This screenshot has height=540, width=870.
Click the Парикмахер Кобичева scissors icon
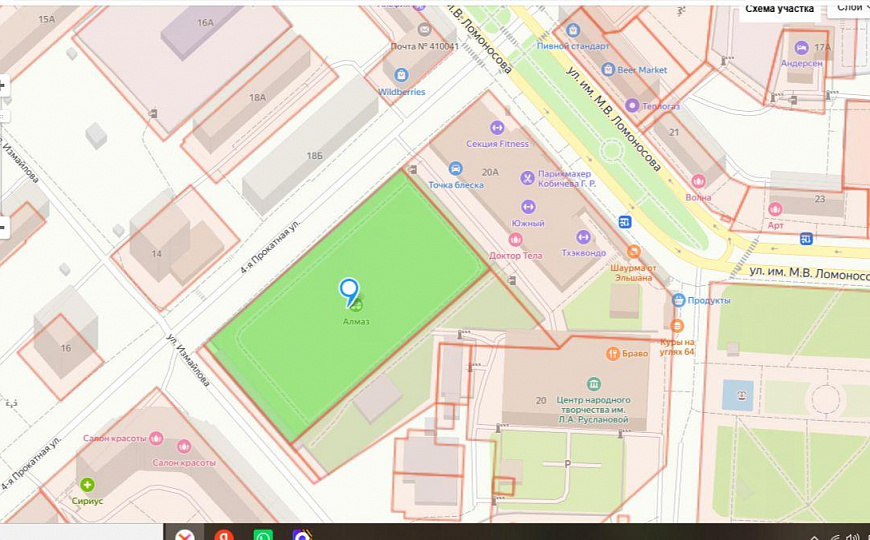point(527,178)
